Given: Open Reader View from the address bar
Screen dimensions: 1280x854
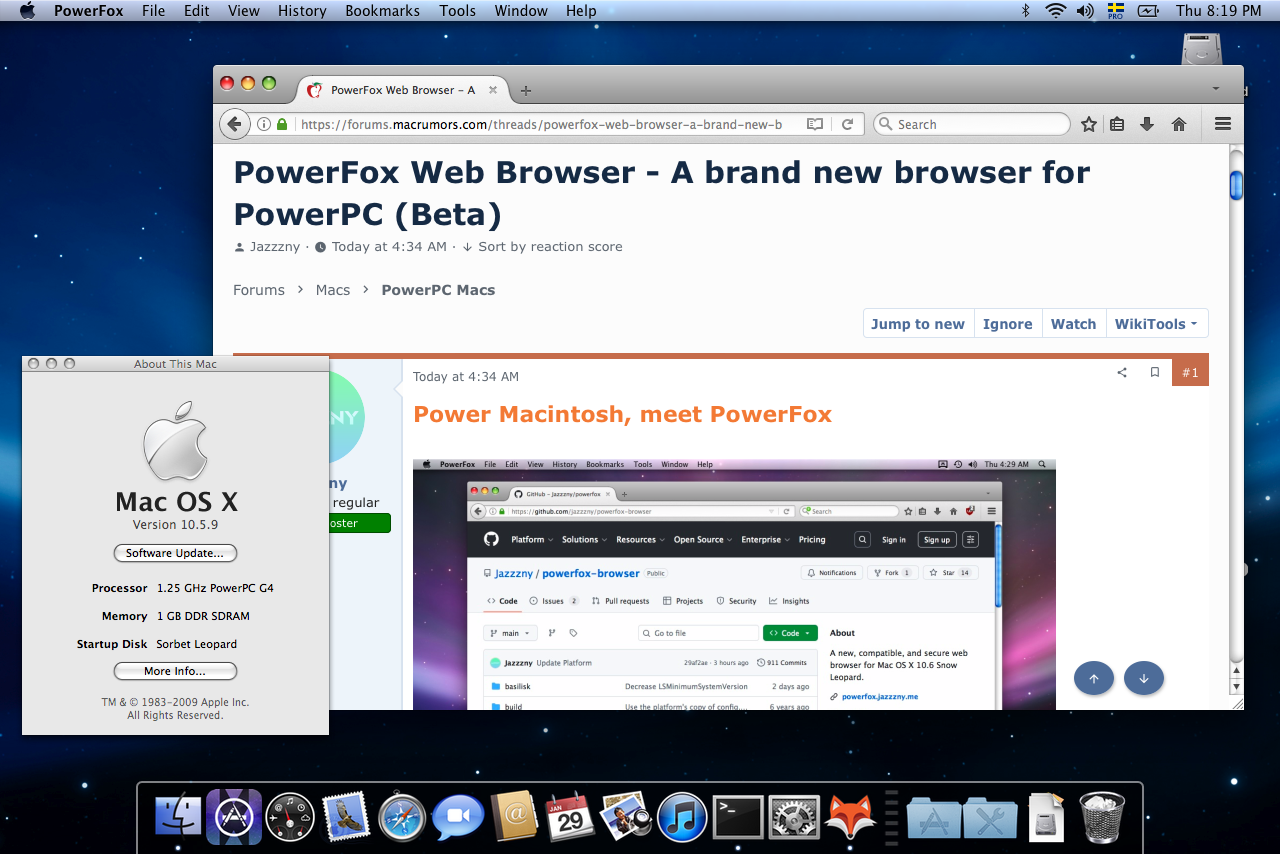Looking at the screenshot, I should [815, 124].
